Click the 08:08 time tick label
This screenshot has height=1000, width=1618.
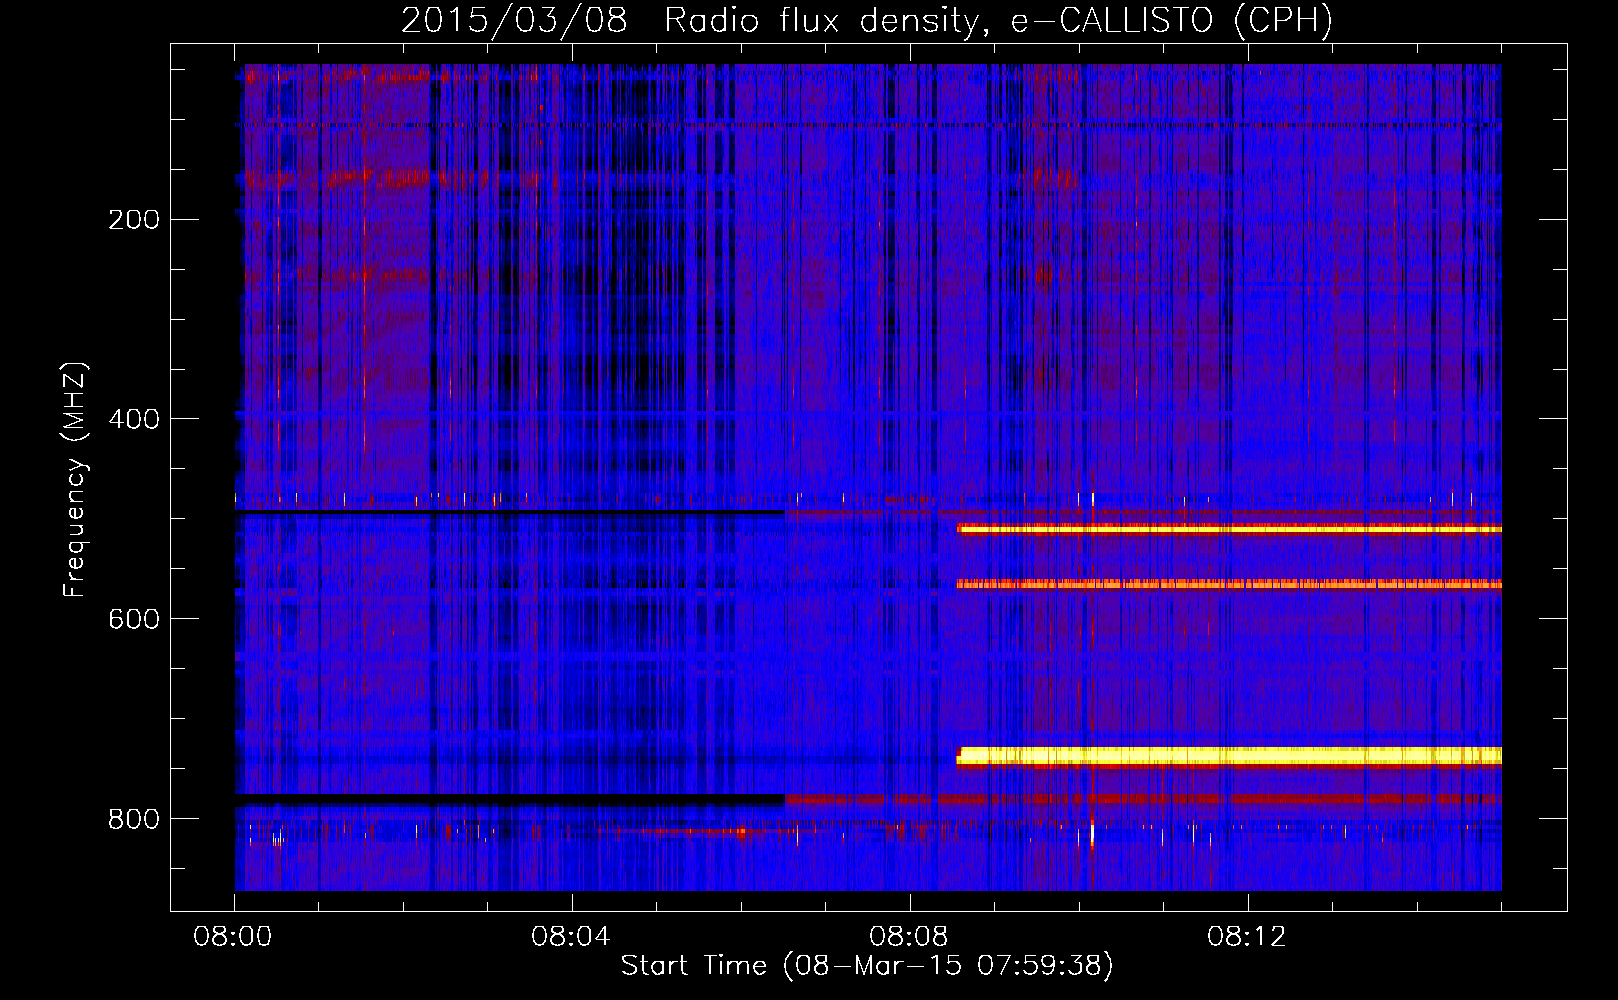pos(909,937)
